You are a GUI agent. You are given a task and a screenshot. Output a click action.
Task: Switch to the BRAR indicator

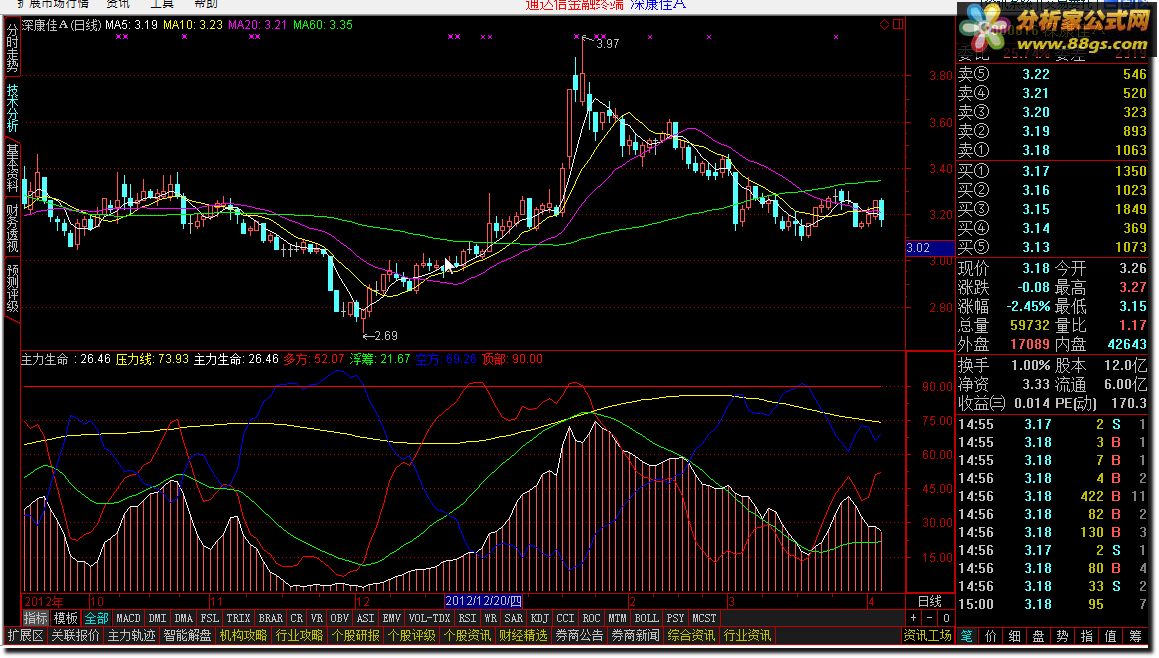point(271,618)
